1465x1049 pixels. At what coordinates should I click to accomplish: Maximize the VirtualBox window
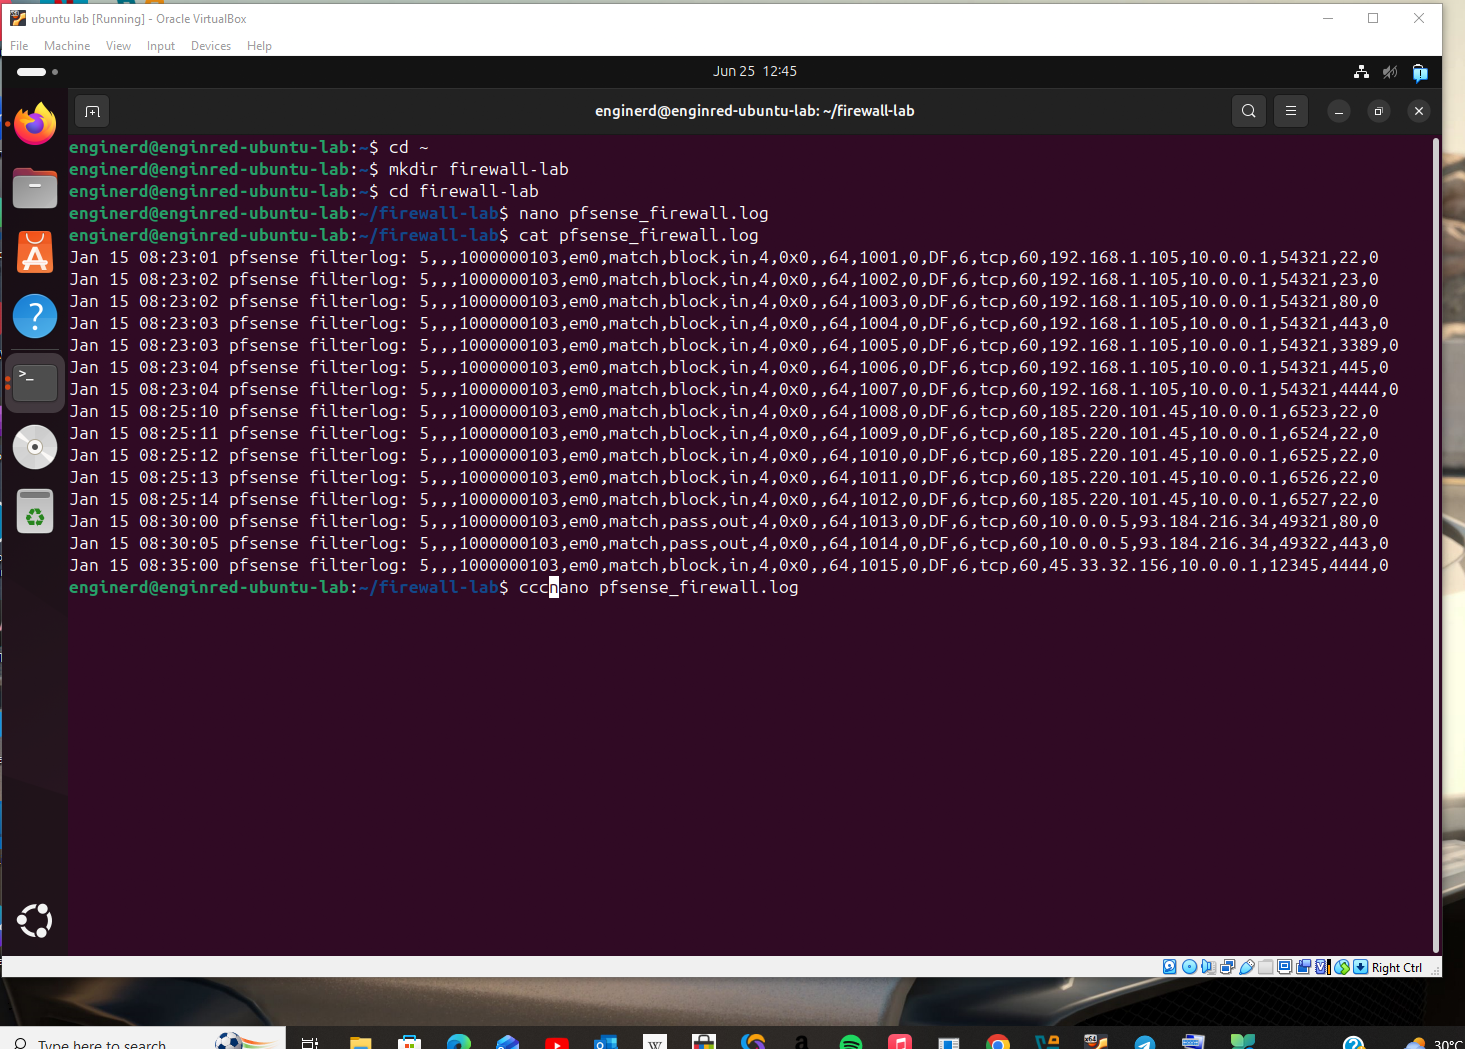pyautogui.click(x=1373, y=18)
